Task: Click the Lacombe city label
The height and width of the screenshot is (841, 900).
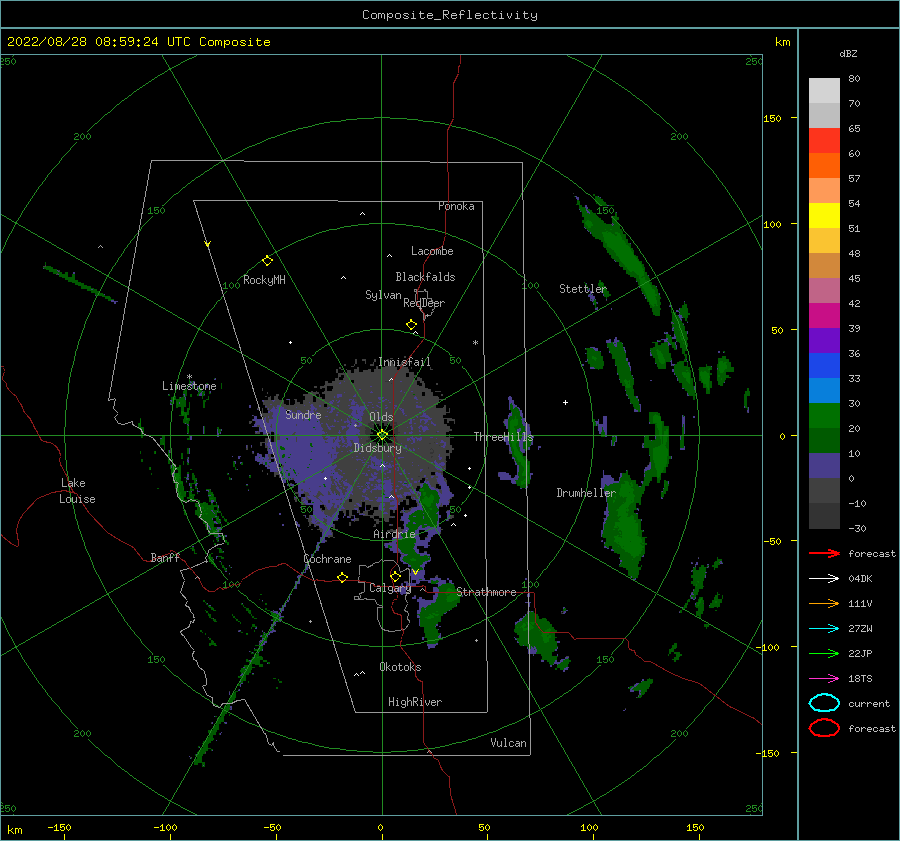Action: pyautogui.click(x=432, y=251)
